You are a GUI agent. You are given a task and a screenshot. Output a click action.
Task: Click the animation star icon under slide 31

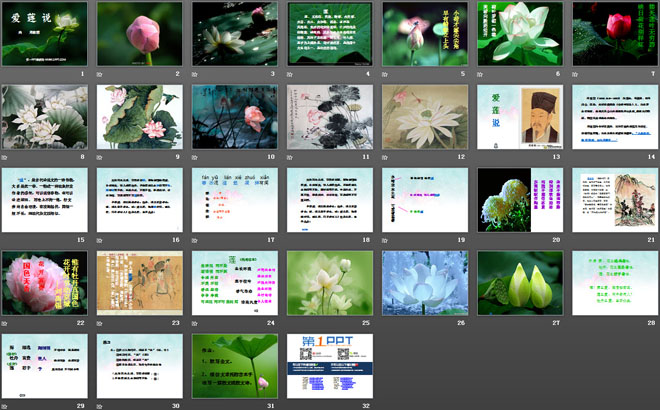[195, 406]
